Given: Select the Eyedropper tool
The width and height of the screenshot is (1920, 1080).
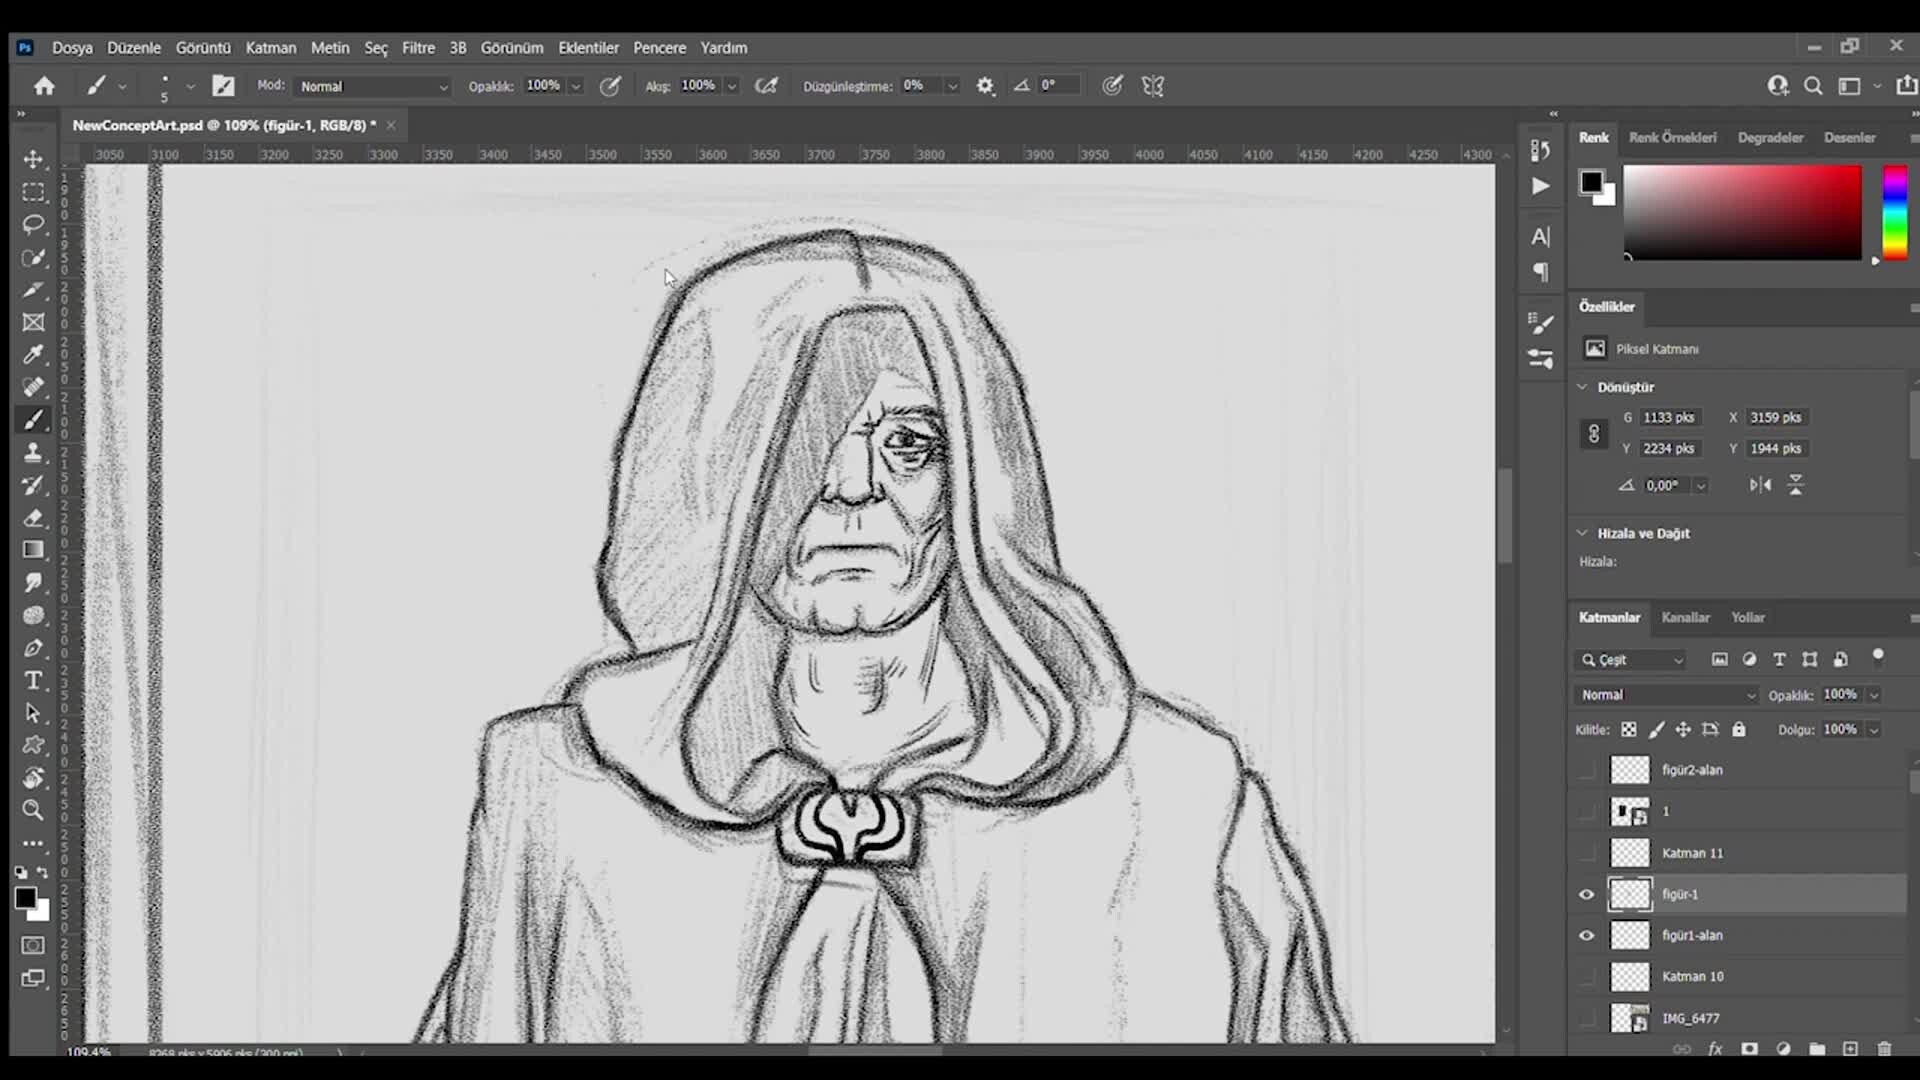Looking at the screenshot, I should (33, 355).
